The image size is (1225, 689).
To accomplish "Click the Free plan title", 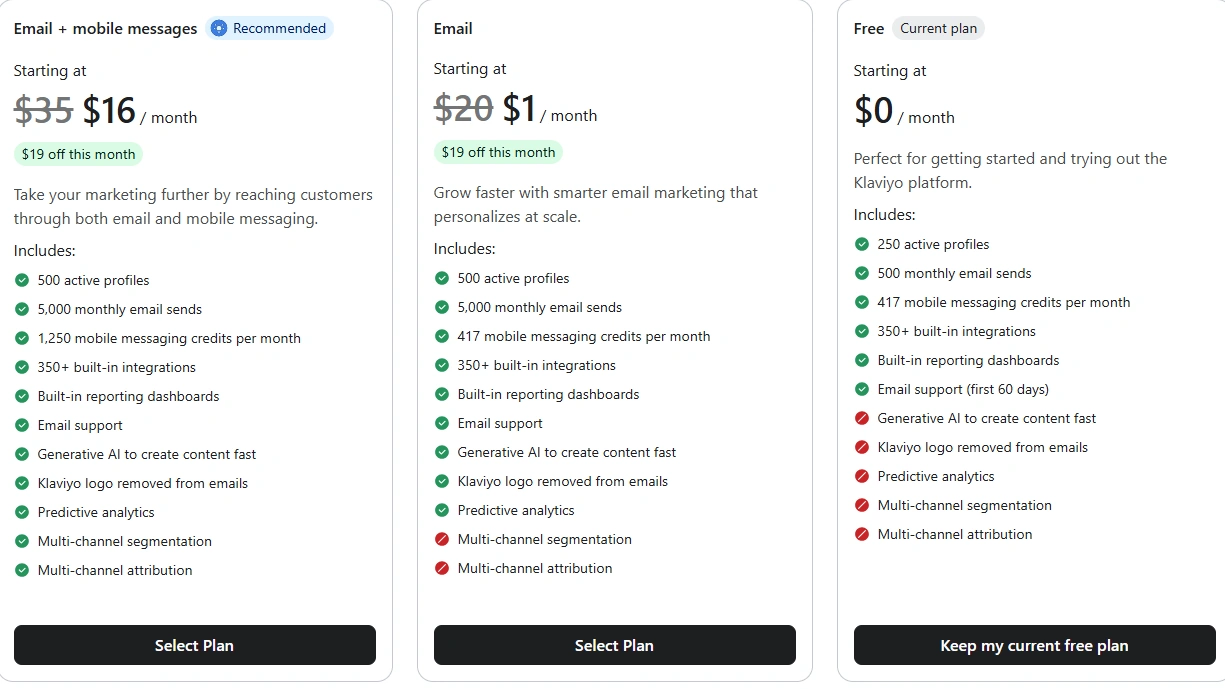I will click(x=869, y=28).
